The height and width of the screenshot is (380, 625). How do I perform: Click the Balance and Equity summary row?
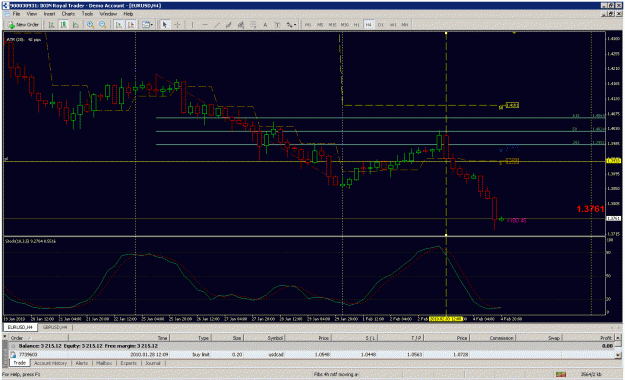coord(311,346)
